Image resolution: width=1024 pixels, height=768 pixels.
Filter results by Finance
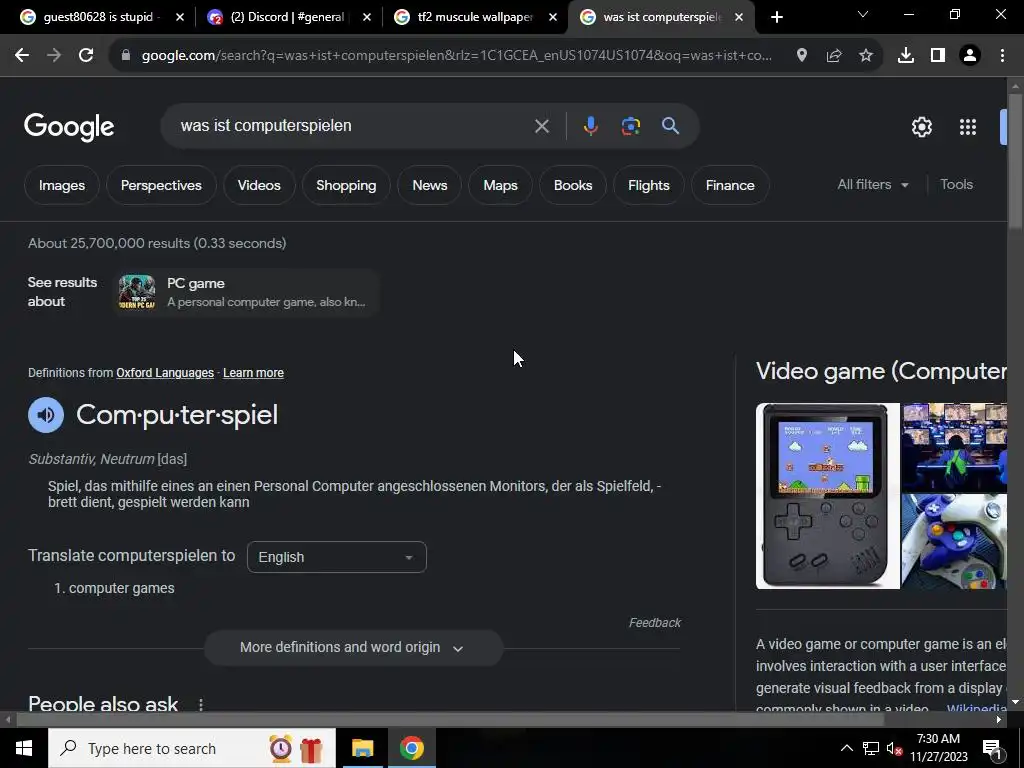[x=730, y=185]
